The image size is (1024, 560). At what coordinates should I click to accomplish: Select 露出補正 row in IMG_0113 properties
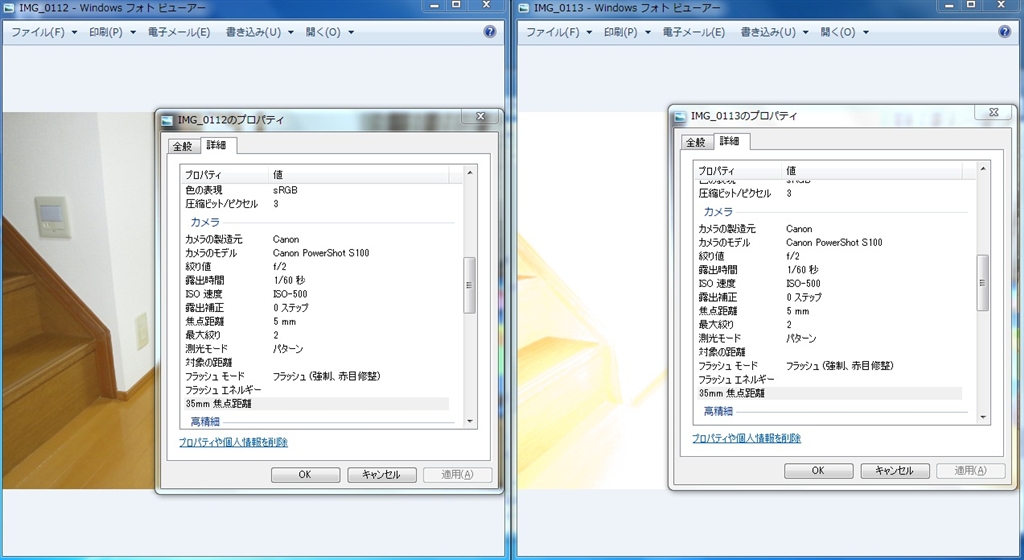pos(829,297)
